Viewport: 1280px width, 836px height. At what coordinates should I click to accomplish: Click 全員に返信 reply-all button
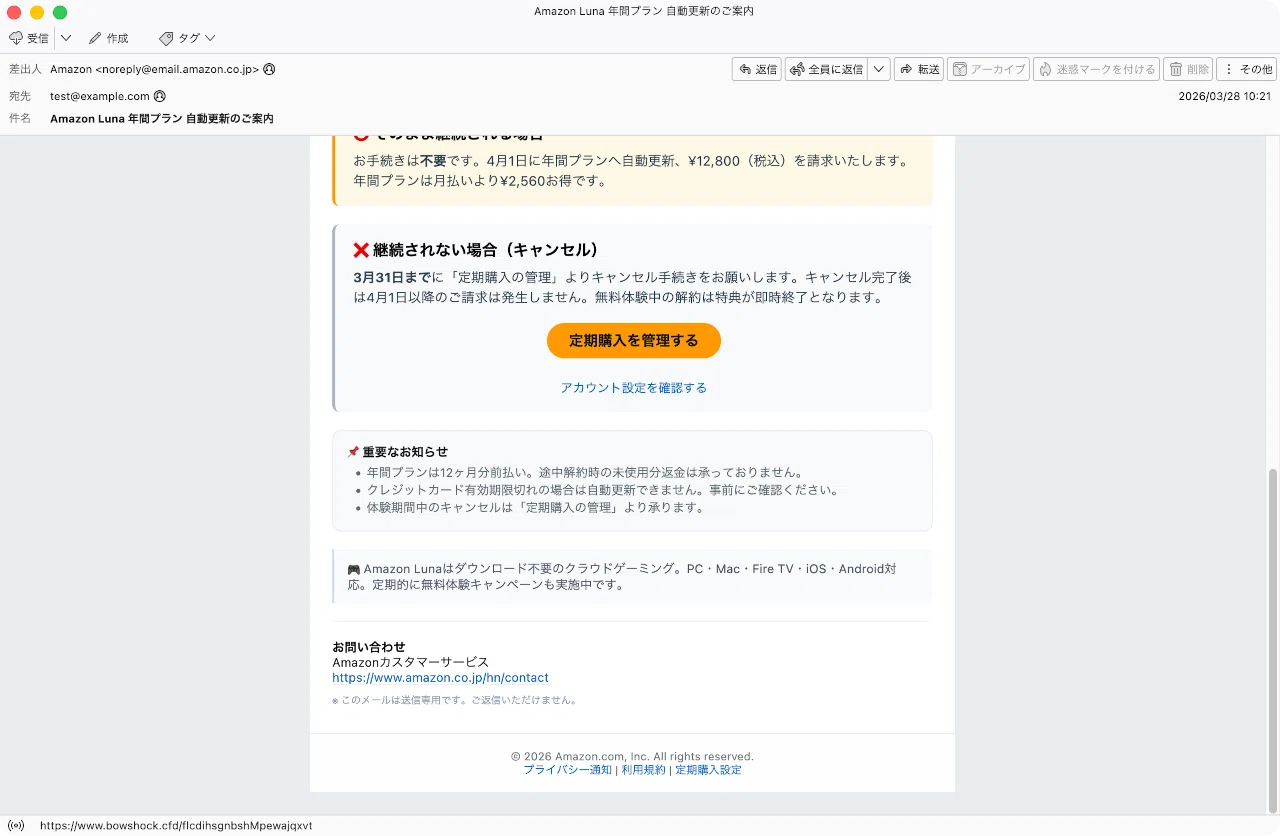[x=827, y=69]
